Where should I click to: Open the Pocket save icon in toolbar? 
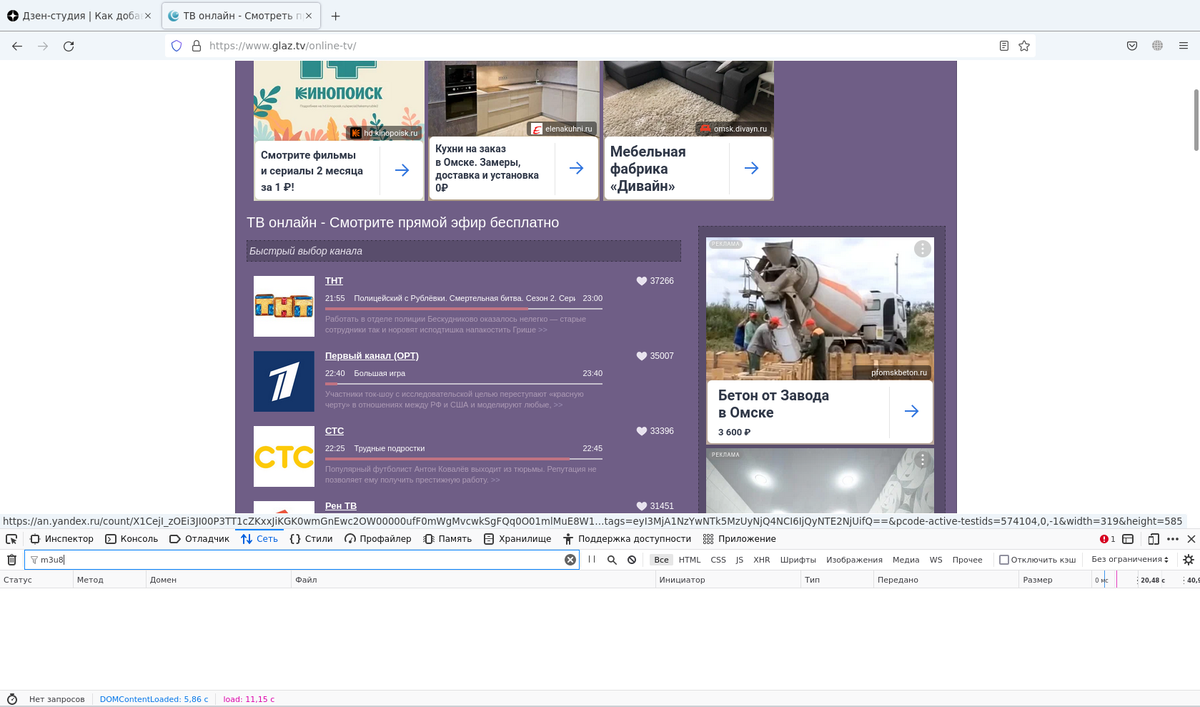click(x=1132, y=46)
